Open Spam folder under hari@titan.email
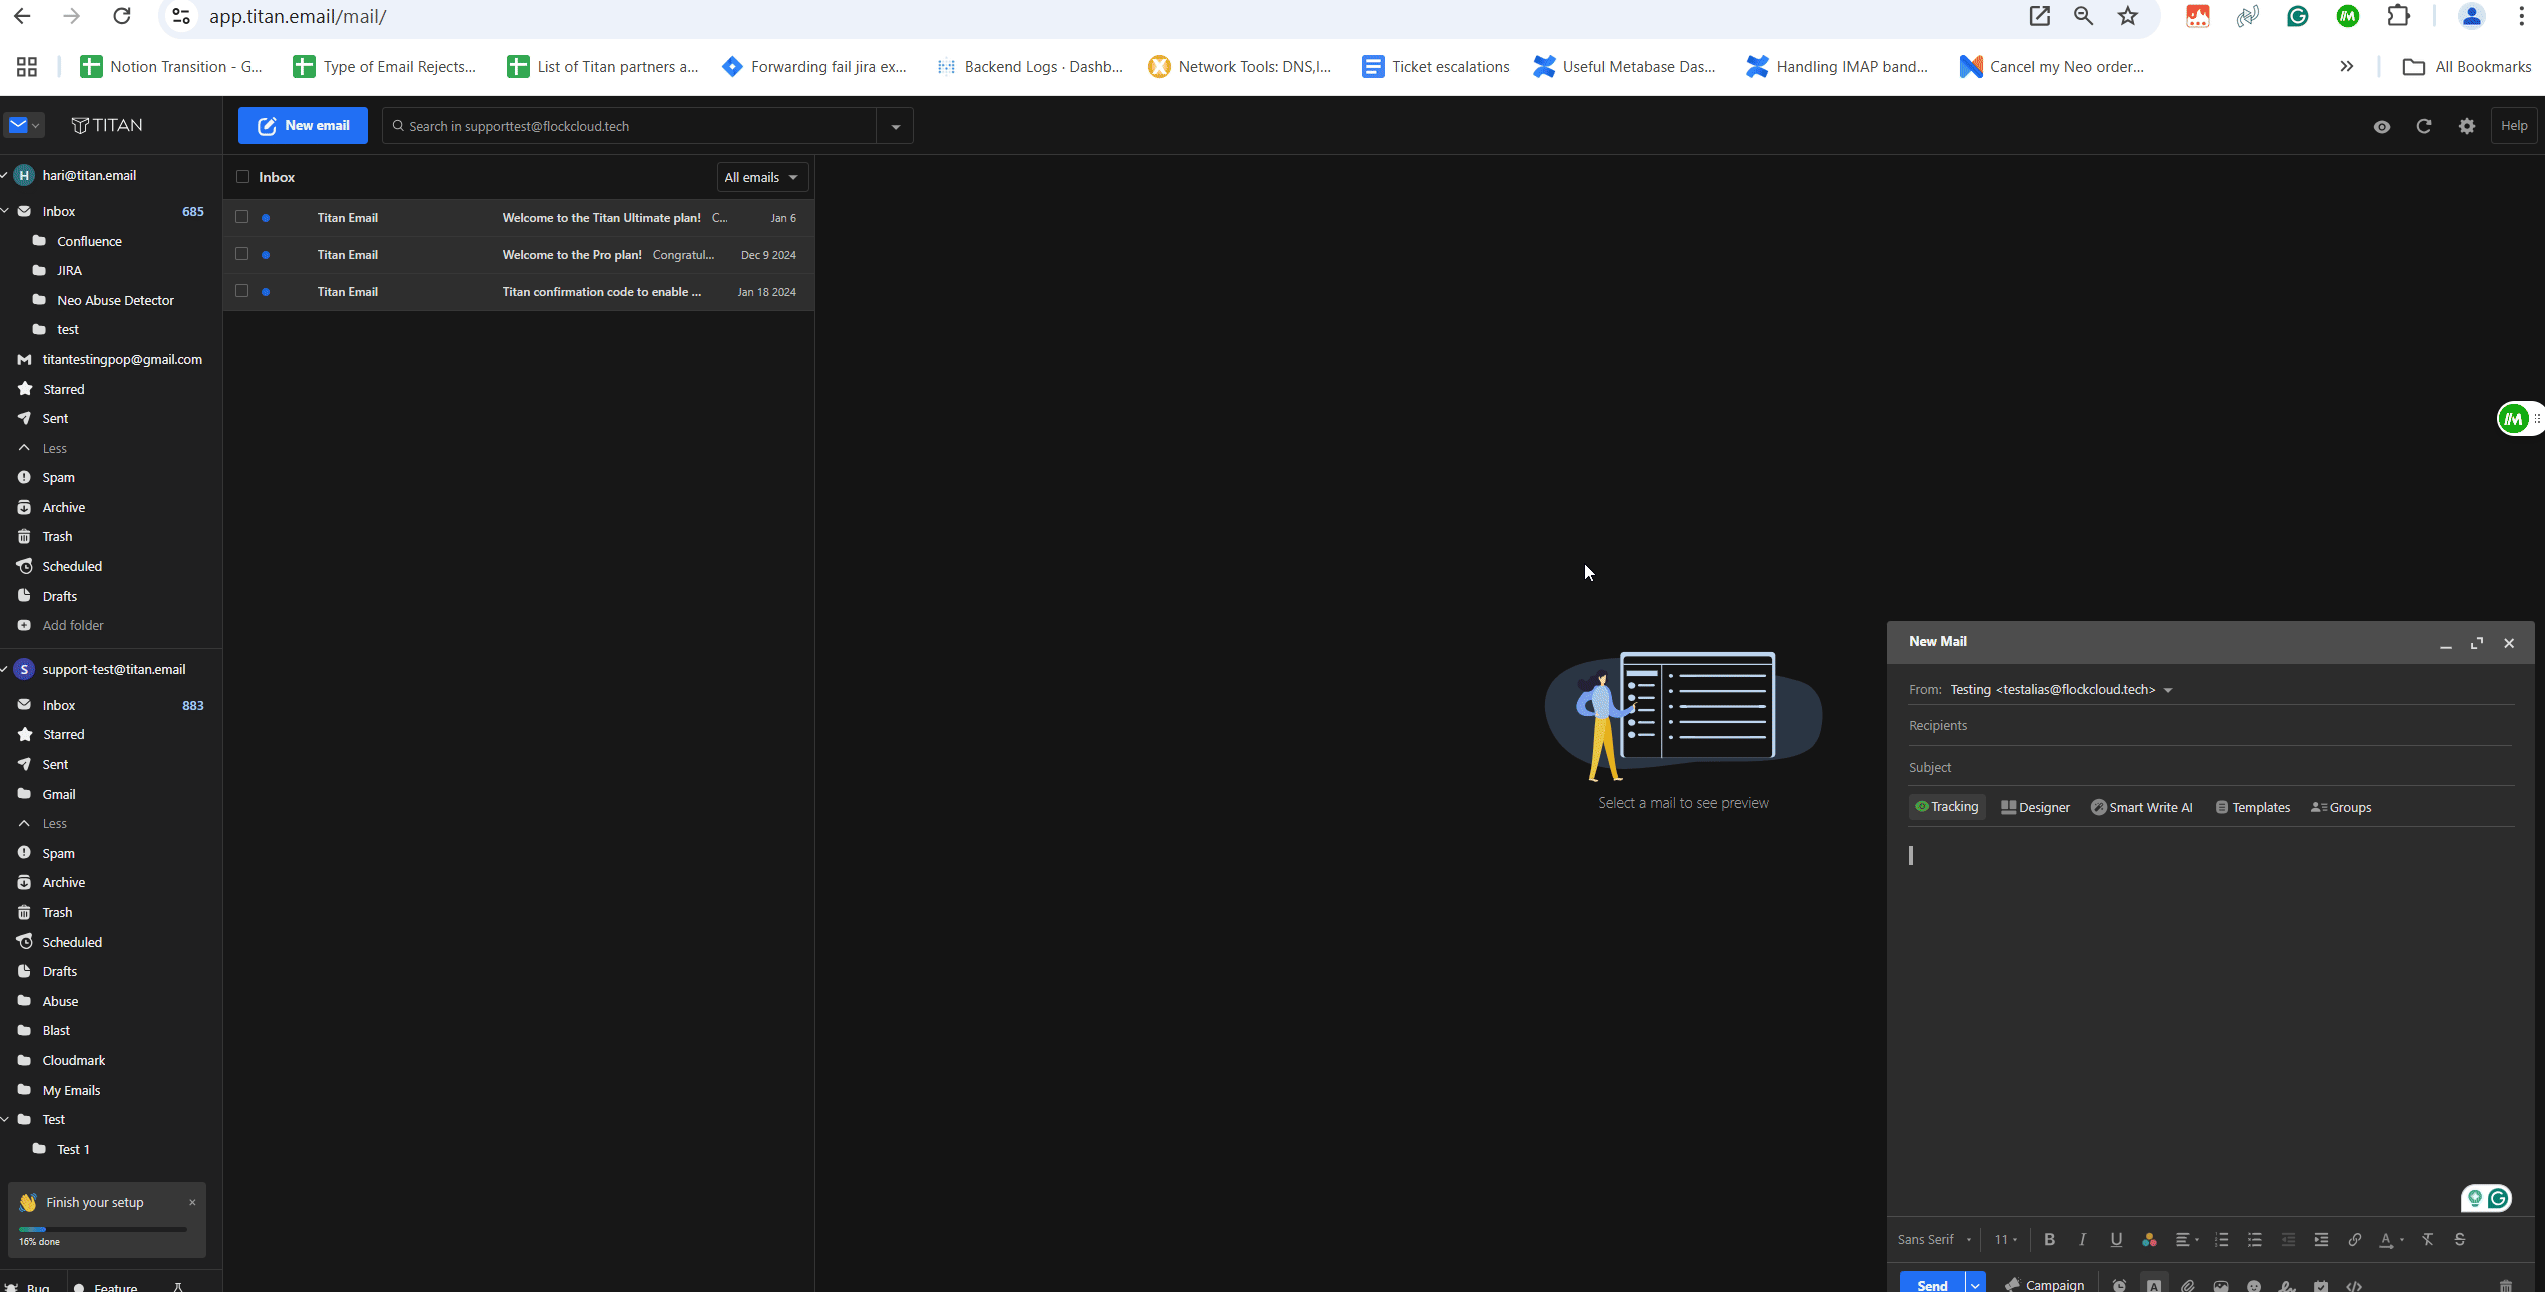The image size is (2545, 1292). click(58, 478)
